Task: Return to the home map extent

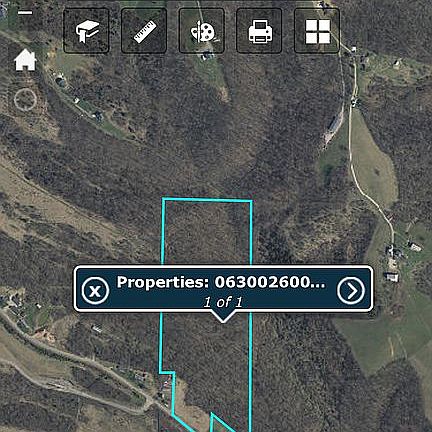Action: (25, 60)
